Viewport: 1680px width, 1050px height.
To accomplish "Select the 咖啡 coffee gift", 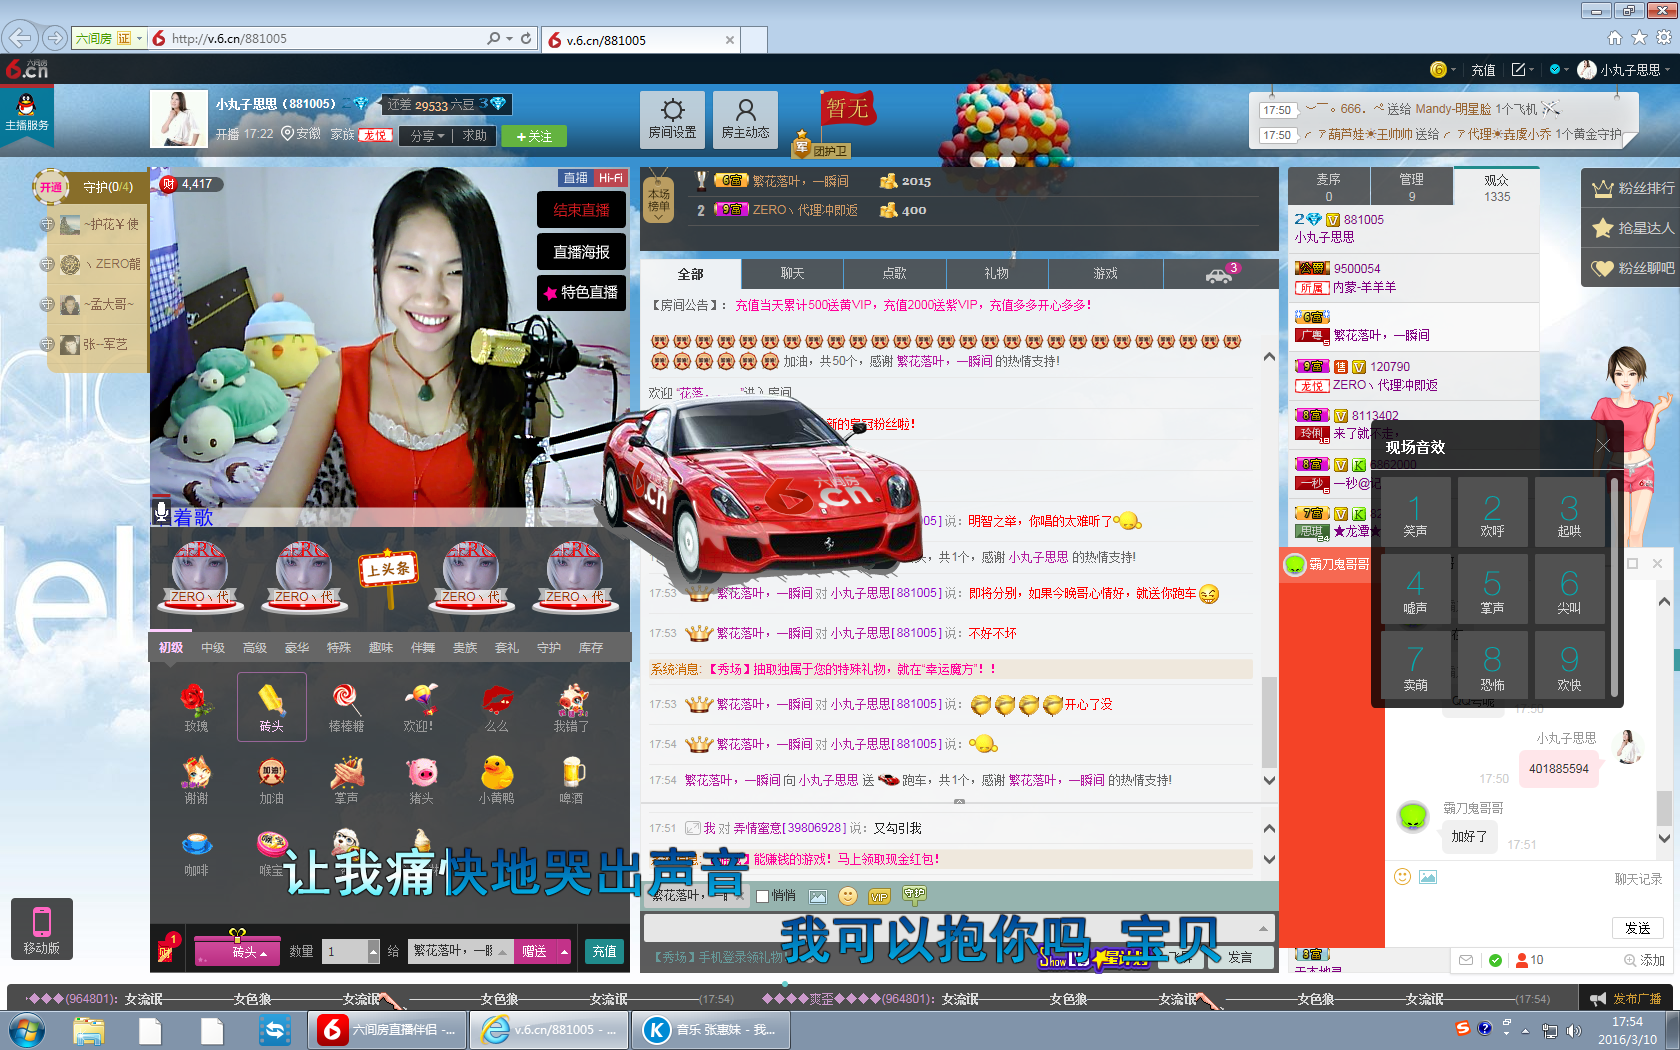I will coord(196,852).
